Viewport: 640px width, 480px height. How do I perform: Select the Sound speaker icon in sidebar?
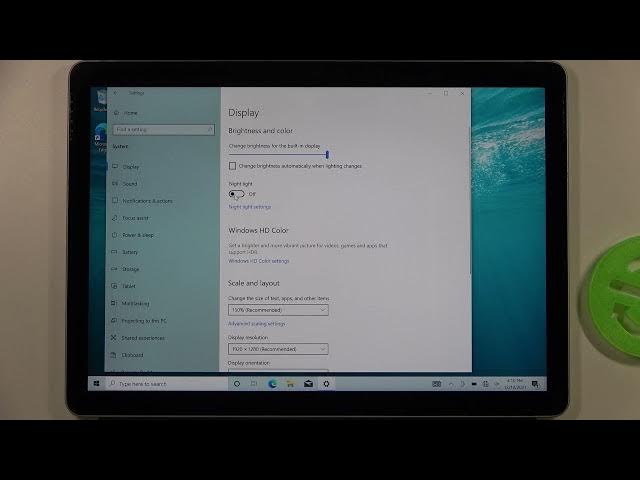click(x=115, y=184)
